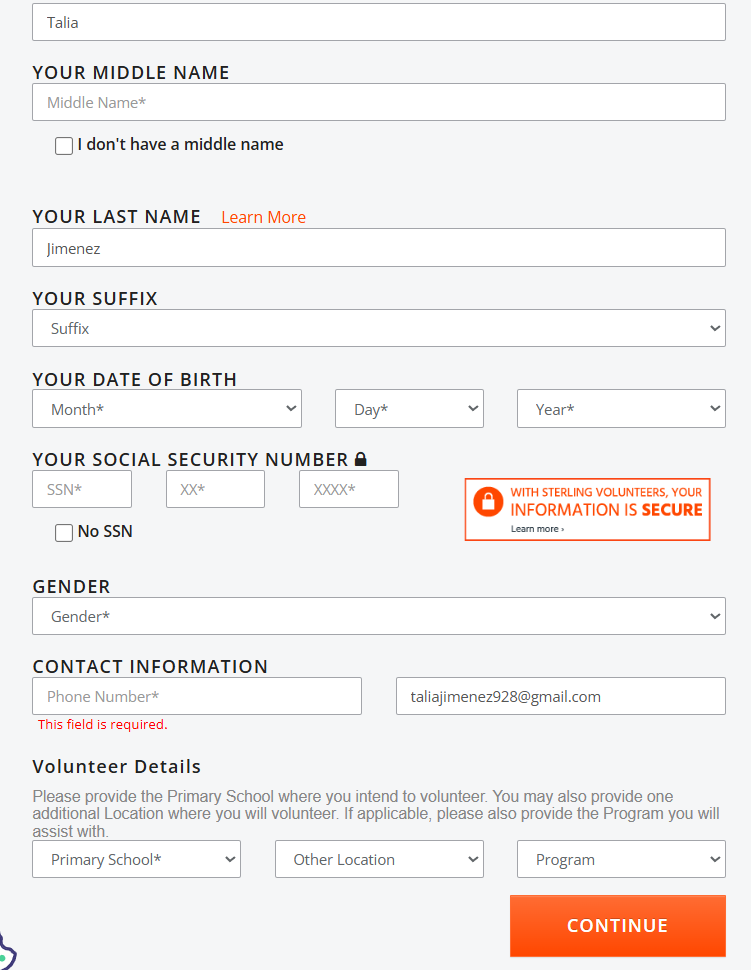
Task: Click the first SSN input box
Action: pyautogui.click(x=82, y=489)
